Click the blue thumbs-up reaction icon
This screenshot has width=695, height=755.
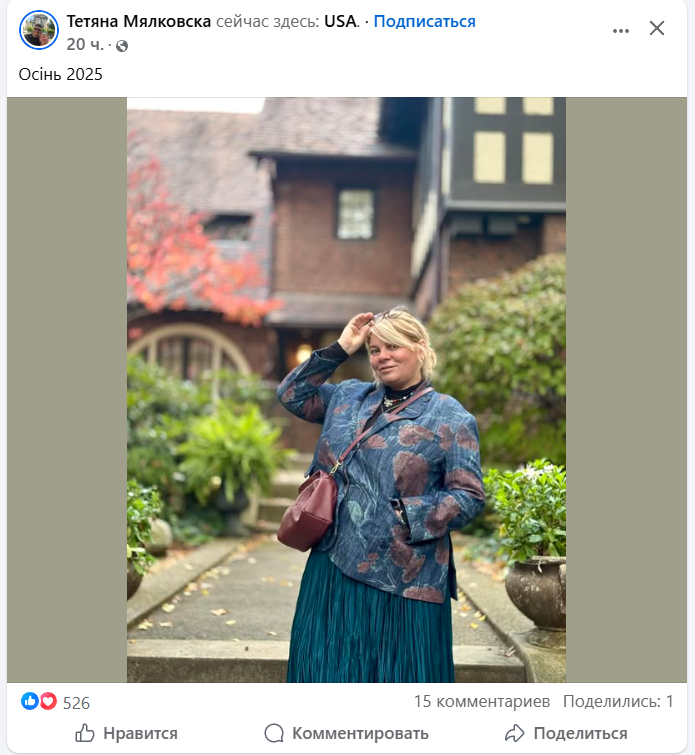click(x=30, y=701)
